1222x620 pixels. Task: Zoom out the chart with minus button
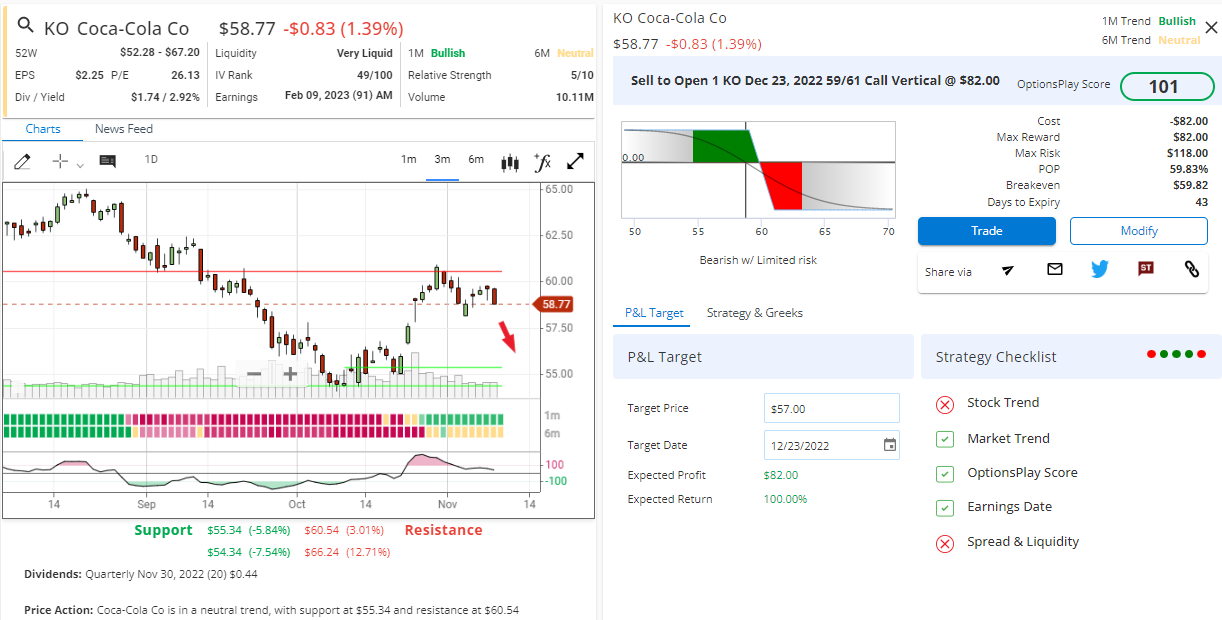tap(254, 374)
